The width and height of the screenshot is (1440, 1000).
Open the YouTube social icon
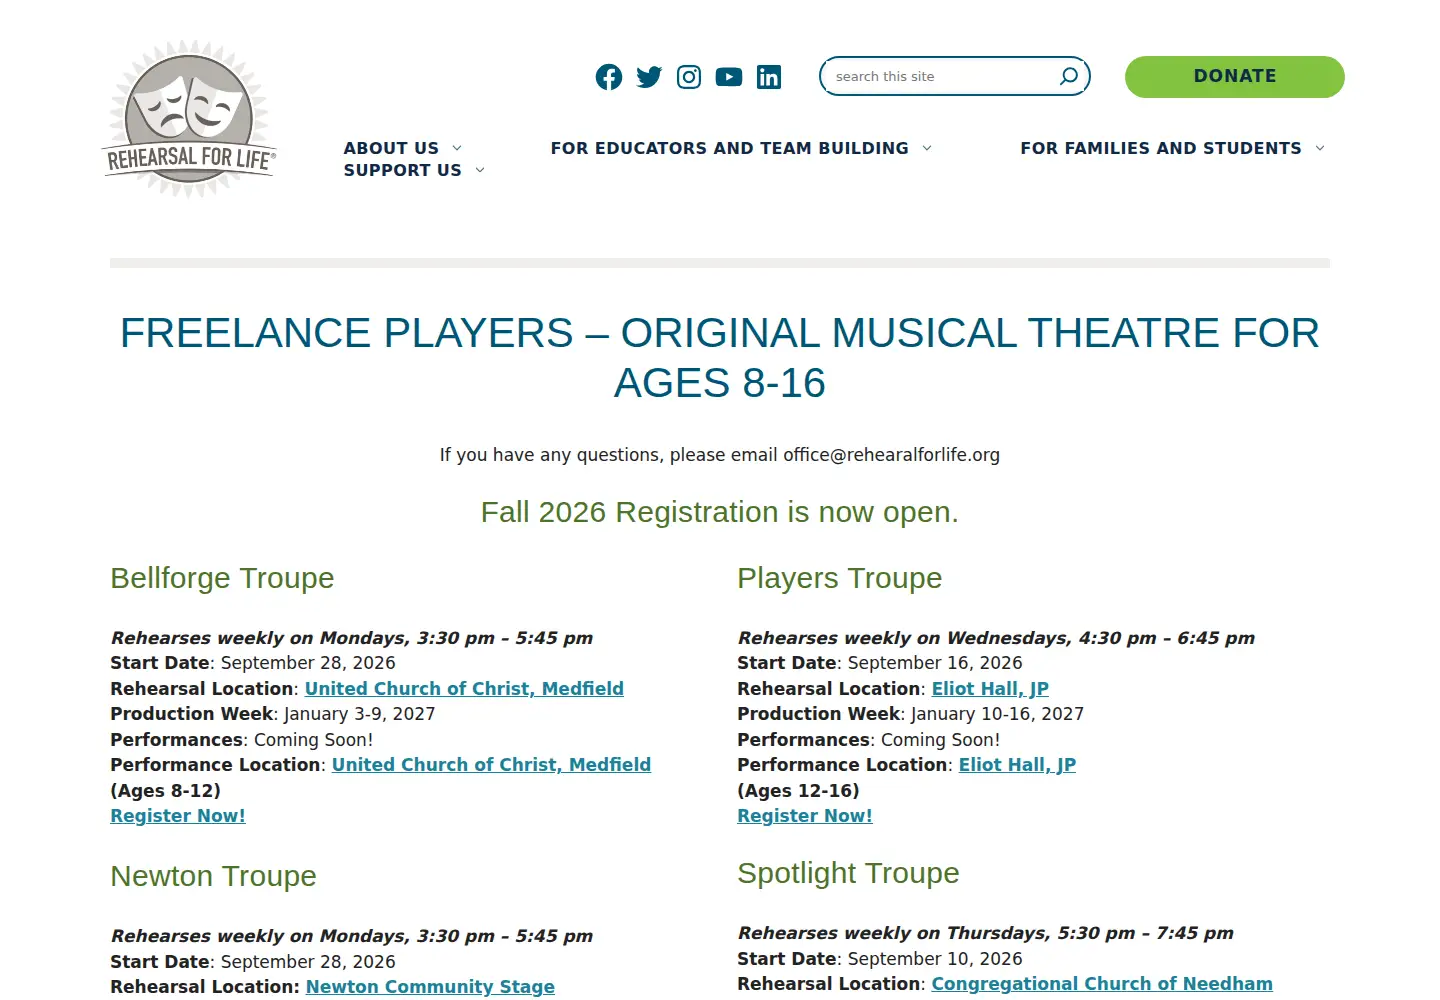[x=729, y=77]
